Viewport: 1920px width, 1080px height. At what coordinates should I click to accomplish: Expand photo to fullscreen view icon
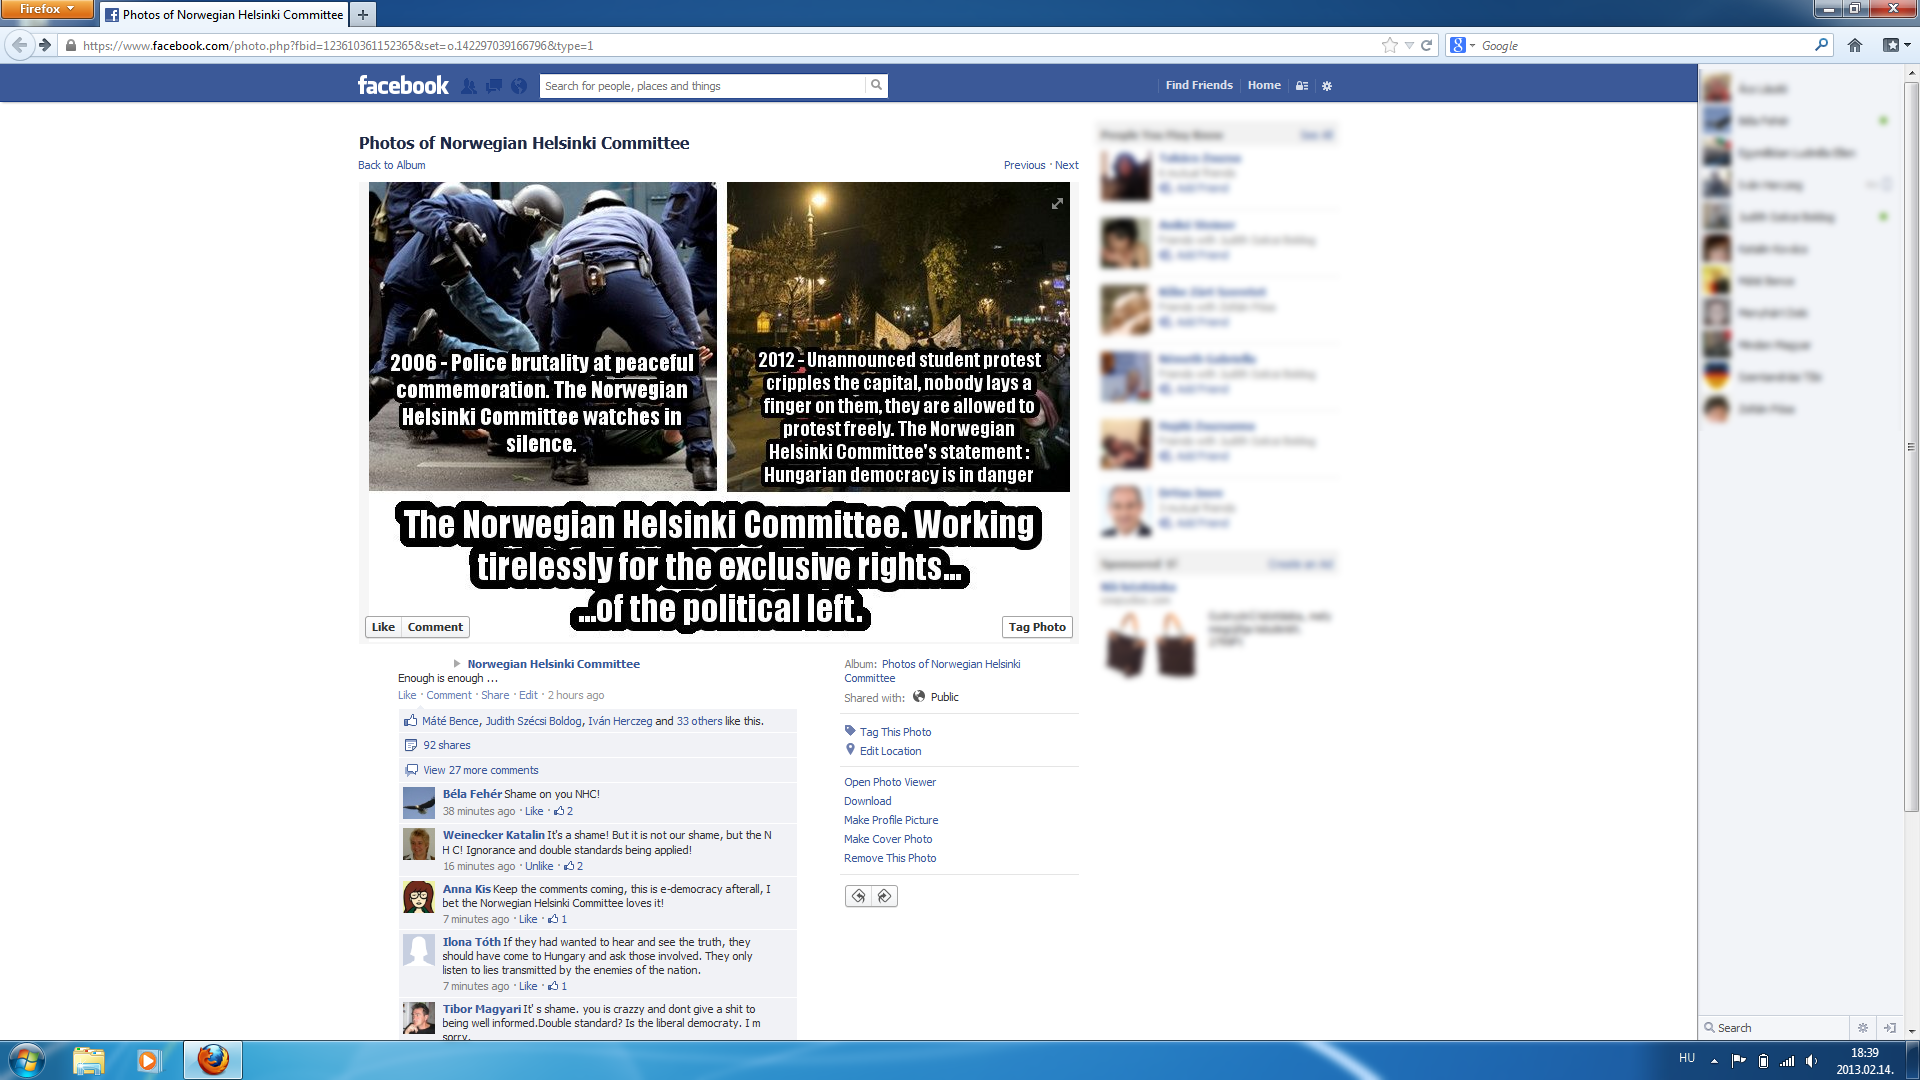click(1057, 204)
